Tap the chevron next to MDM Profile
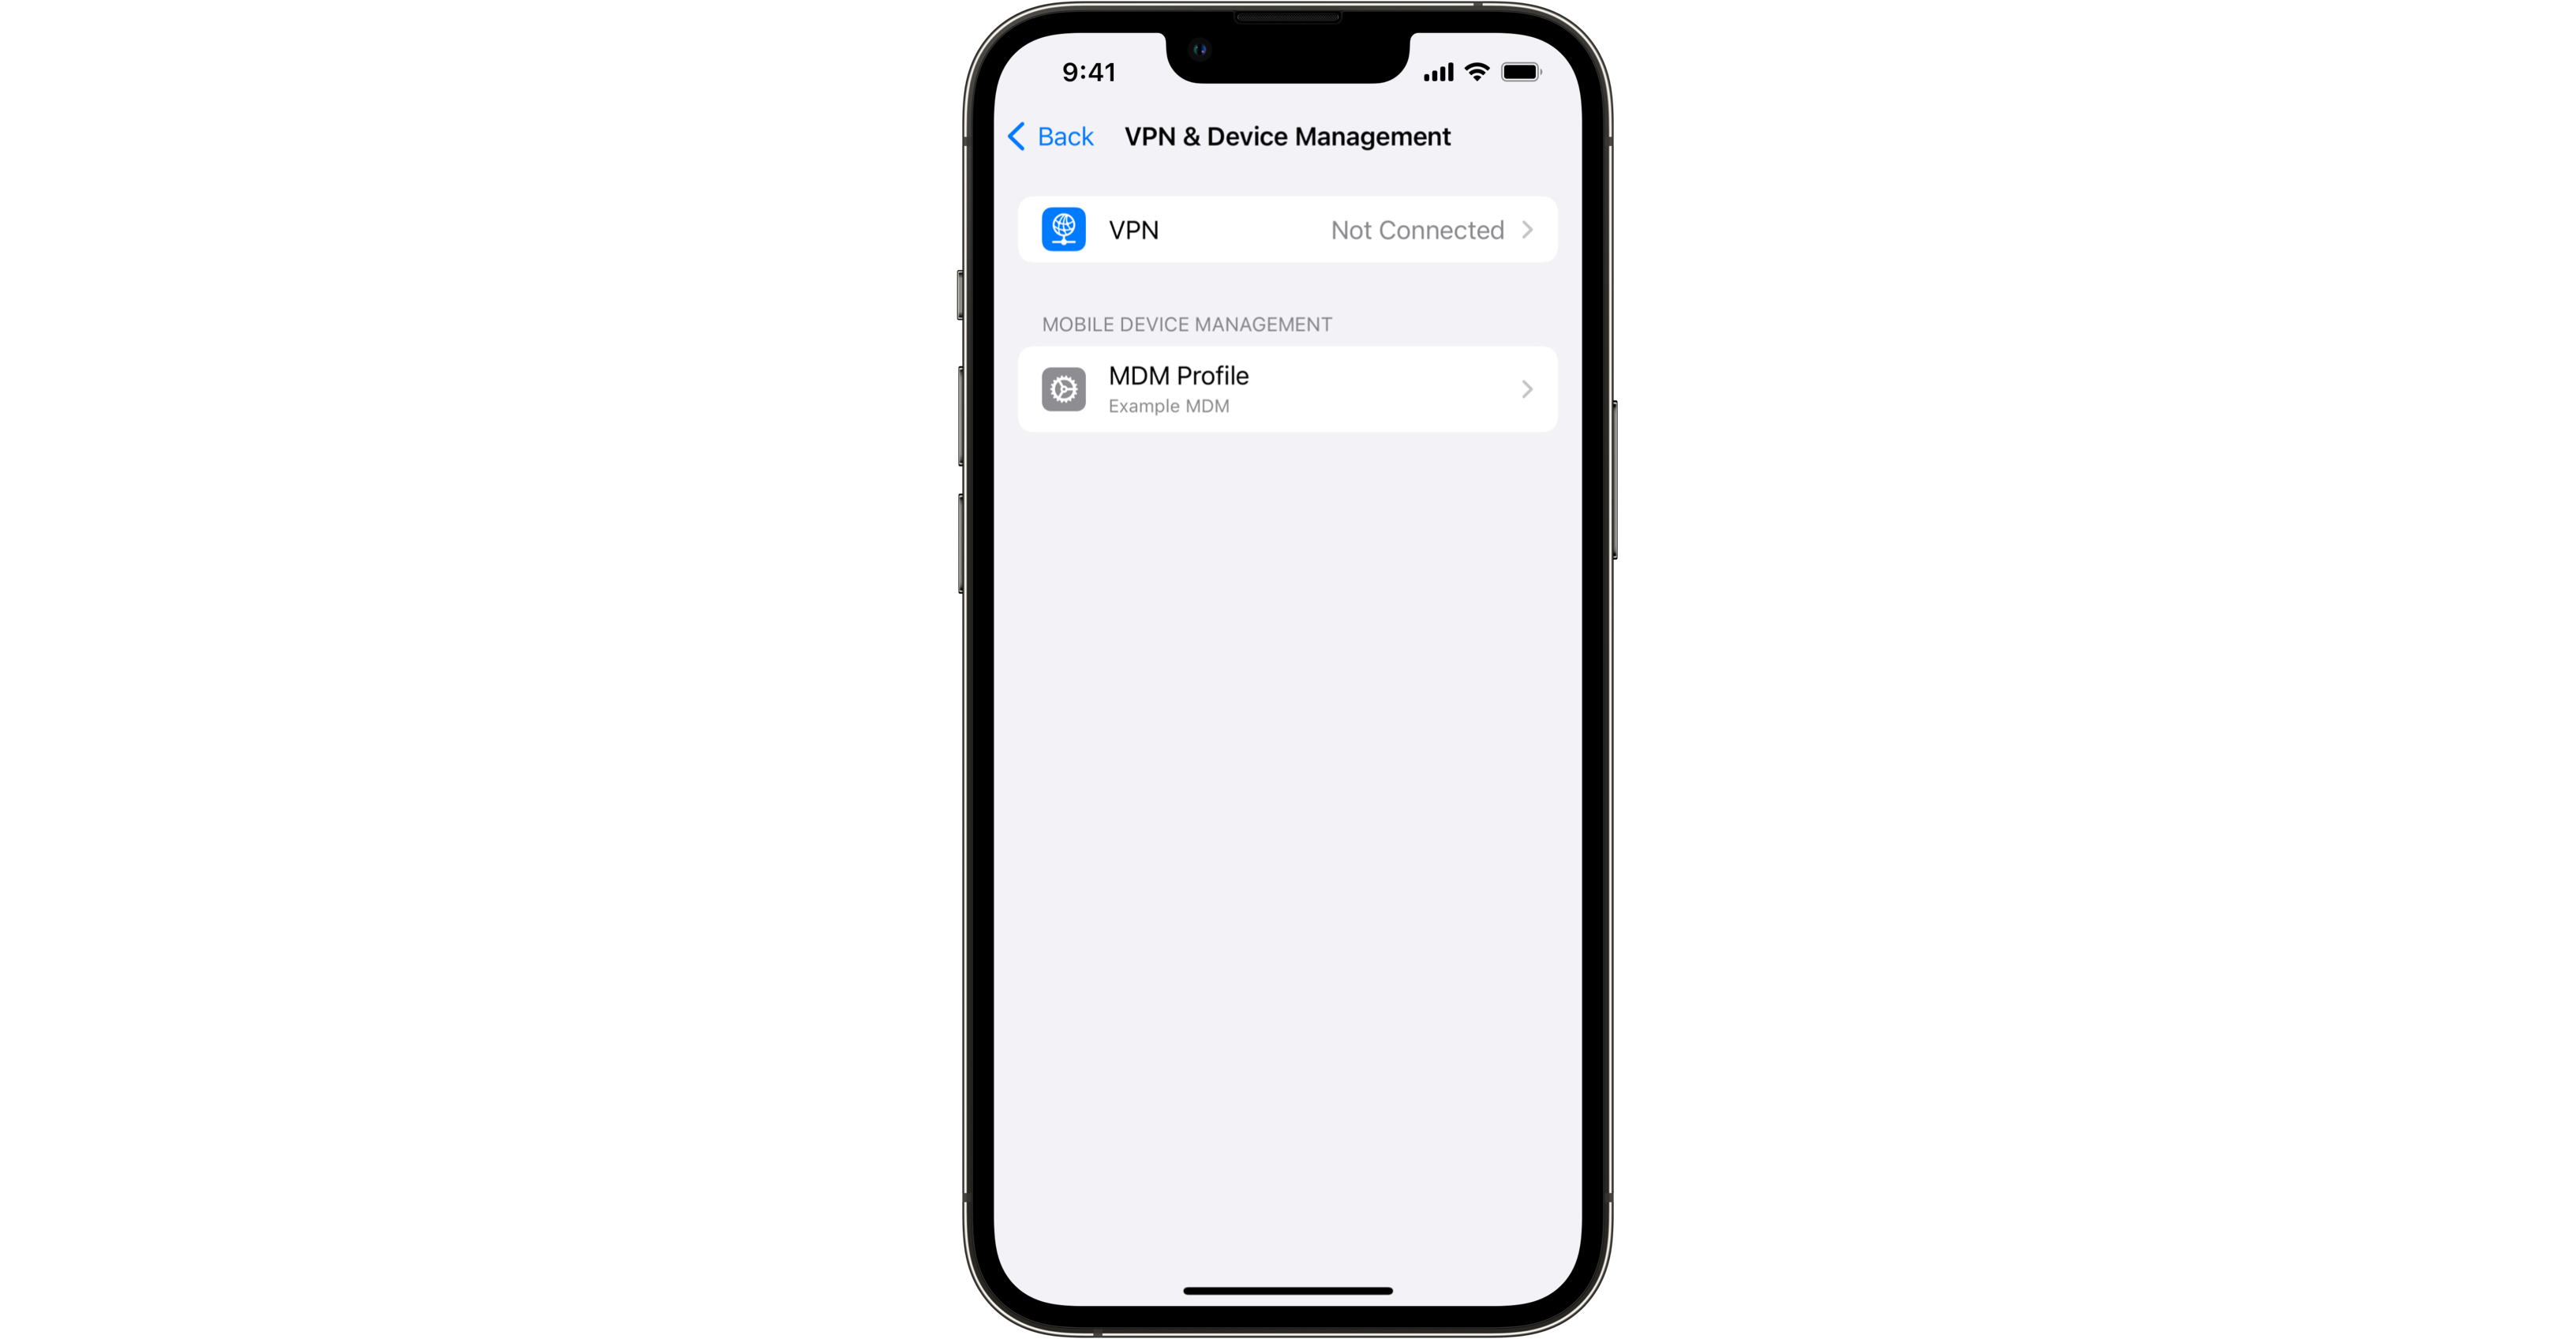Image resolution: width=2576 pixels, height=1339 pixels. coord(1526,388)
